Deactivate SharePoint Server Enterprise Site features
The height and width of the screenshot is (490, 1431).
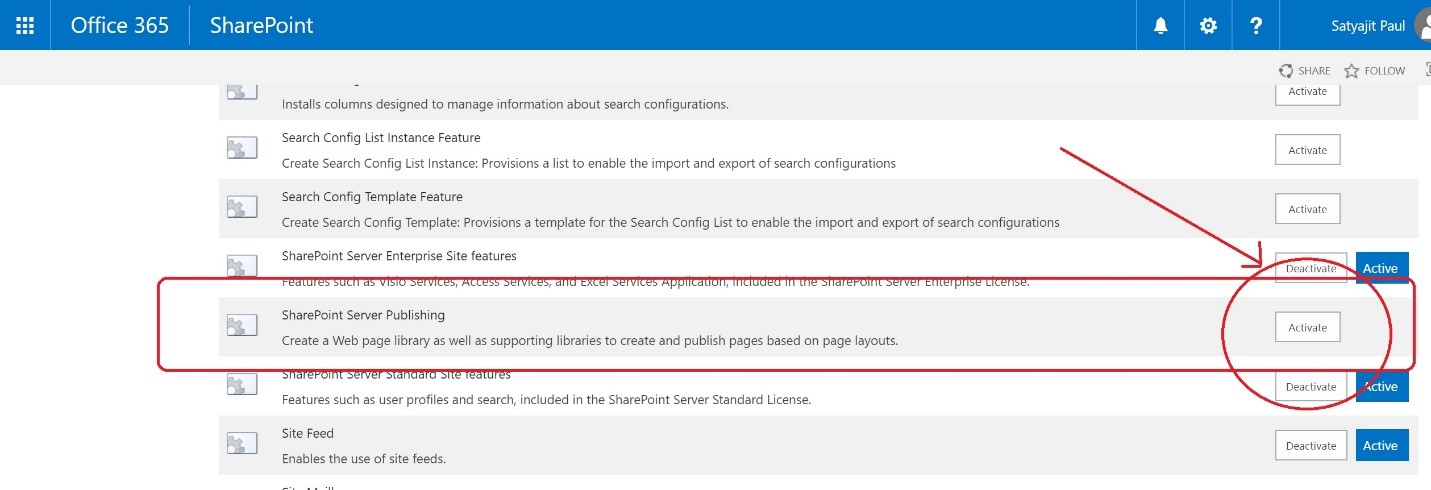click(x=1311, y=268)
